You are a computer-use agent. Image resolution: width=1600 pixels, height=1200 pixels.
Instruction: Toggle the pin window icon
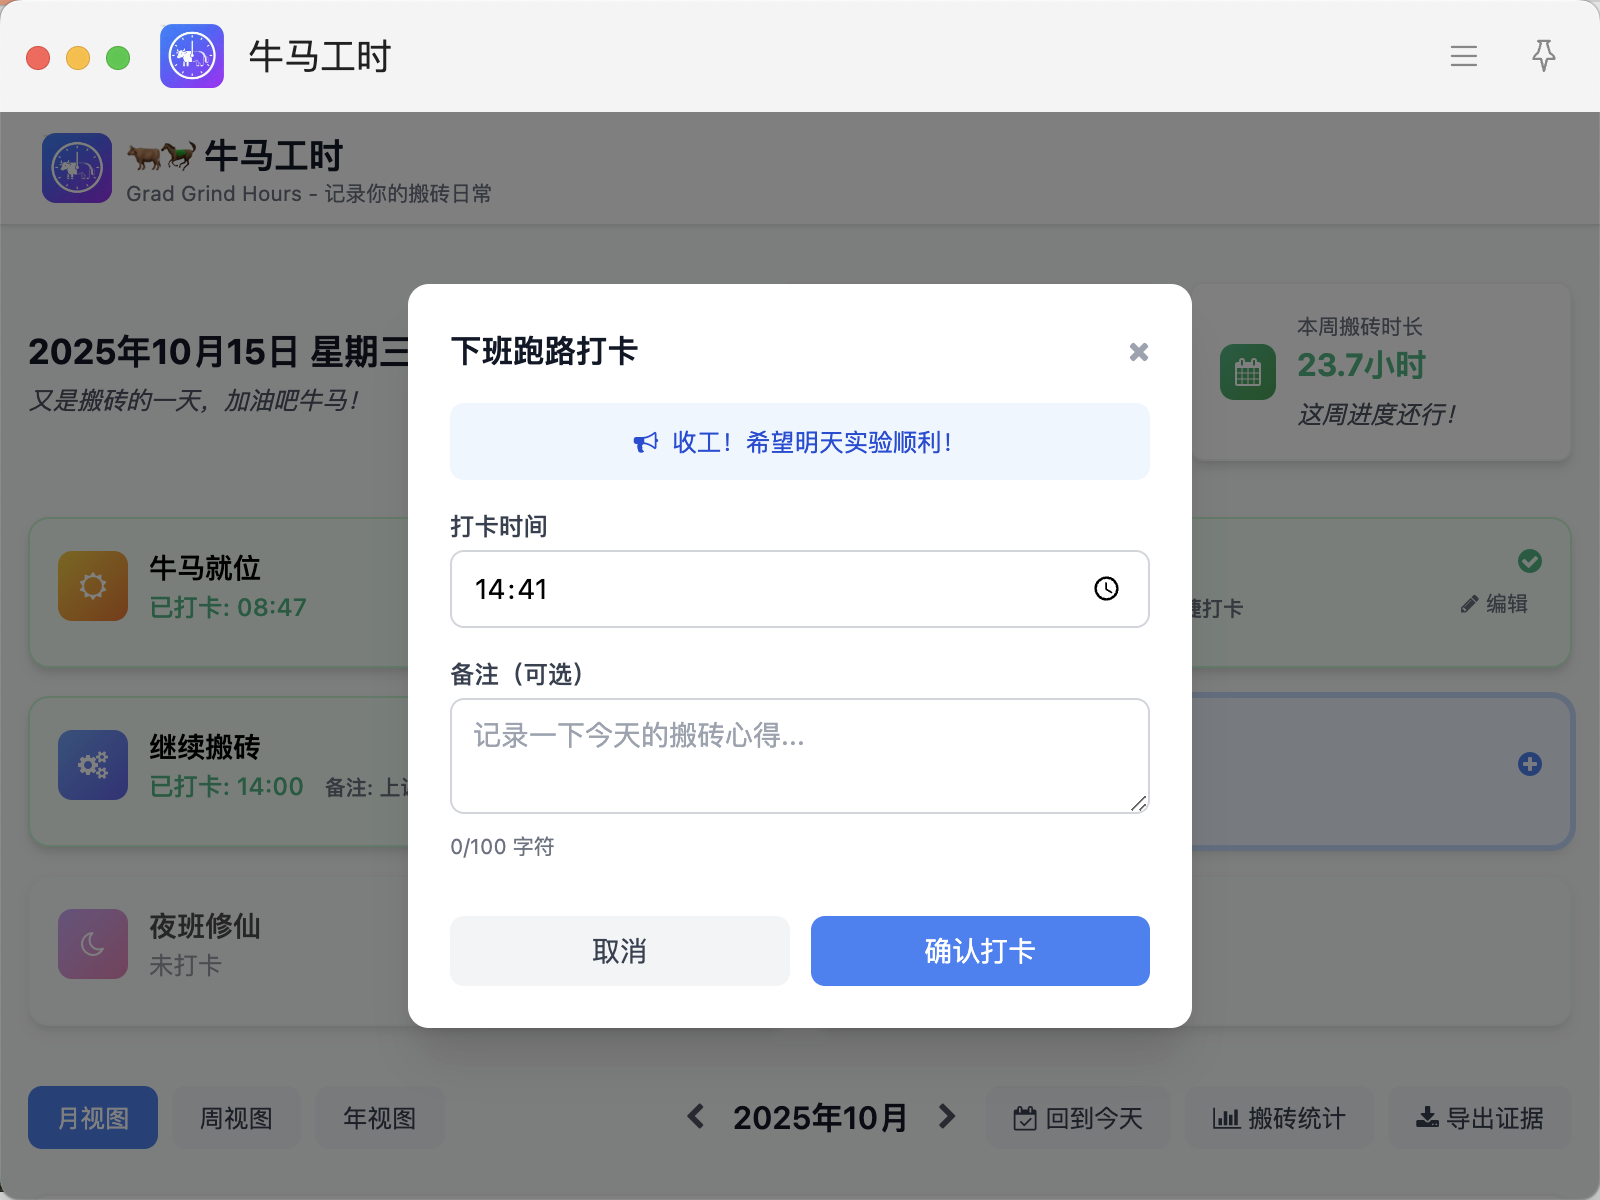1543,56
